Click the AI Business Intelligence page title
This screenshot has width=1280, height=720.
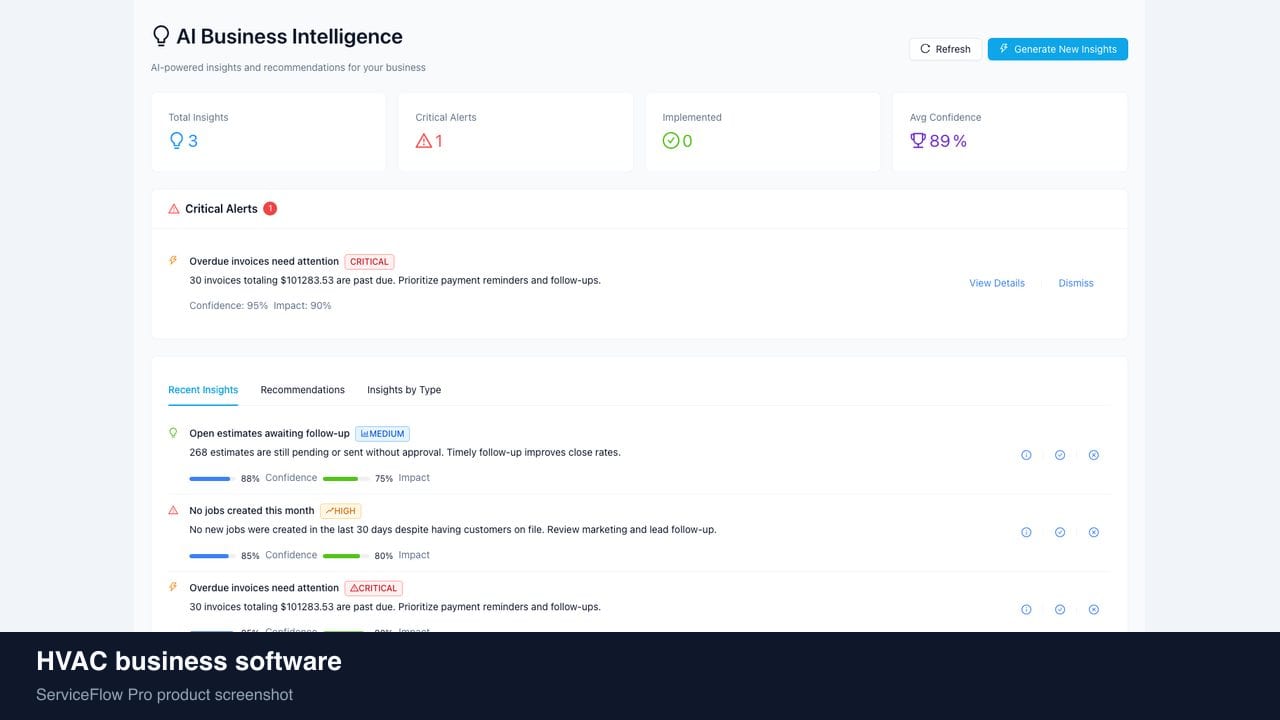[x=289, y=37]
